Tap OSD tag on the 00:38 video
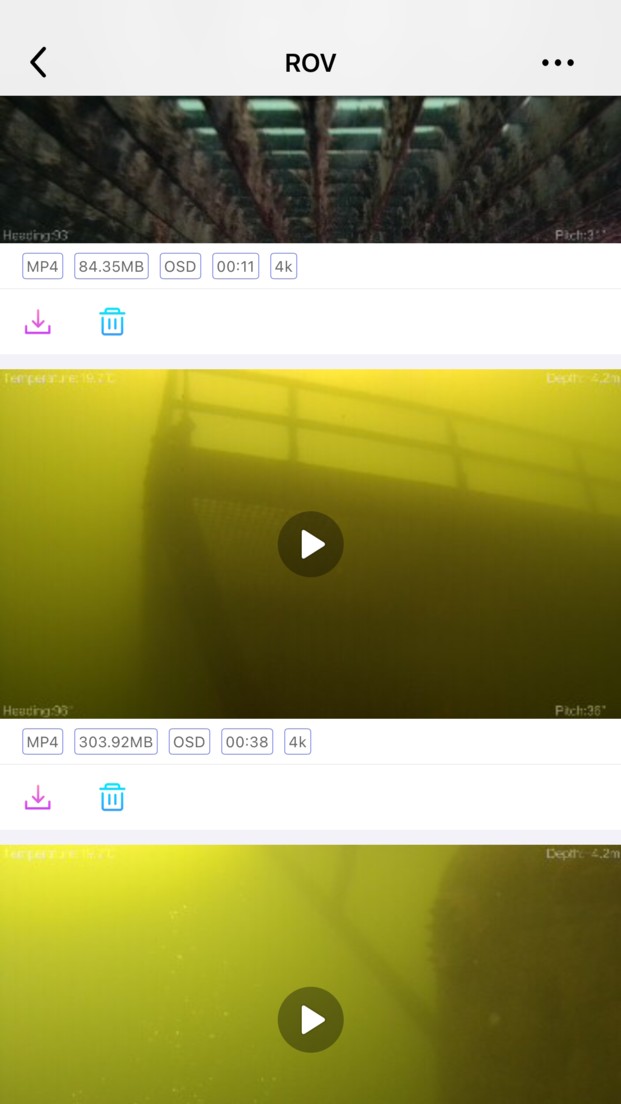This screenshot has width=621, height=1104. click(189, 742)
